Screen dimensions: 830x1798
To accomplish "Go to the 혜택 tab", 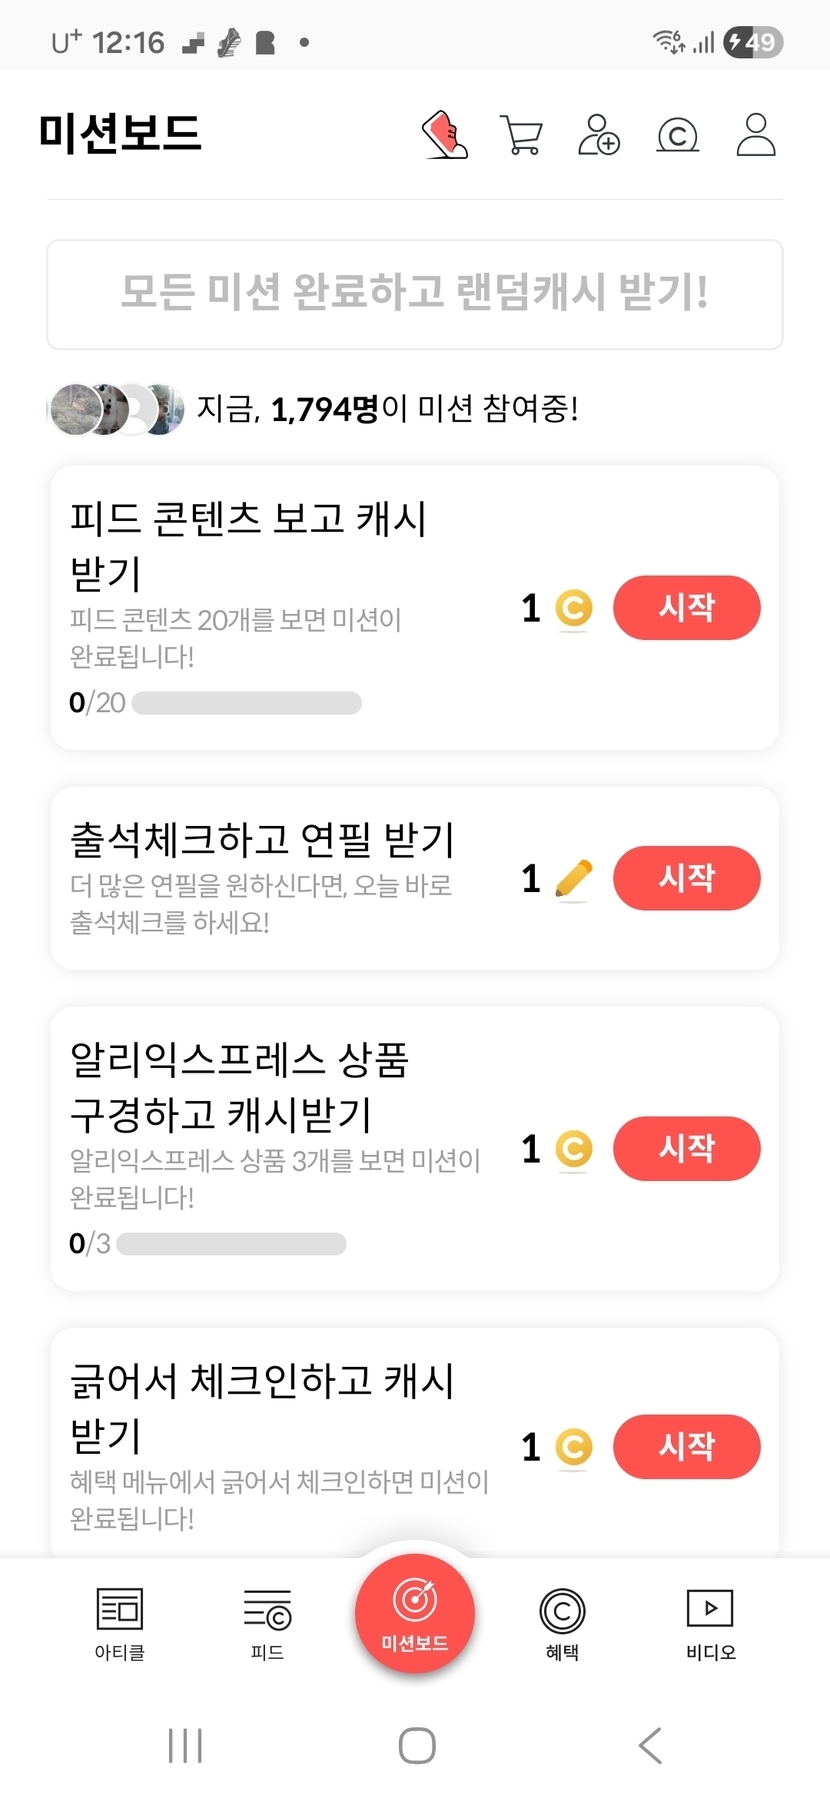I will 562,1623.
